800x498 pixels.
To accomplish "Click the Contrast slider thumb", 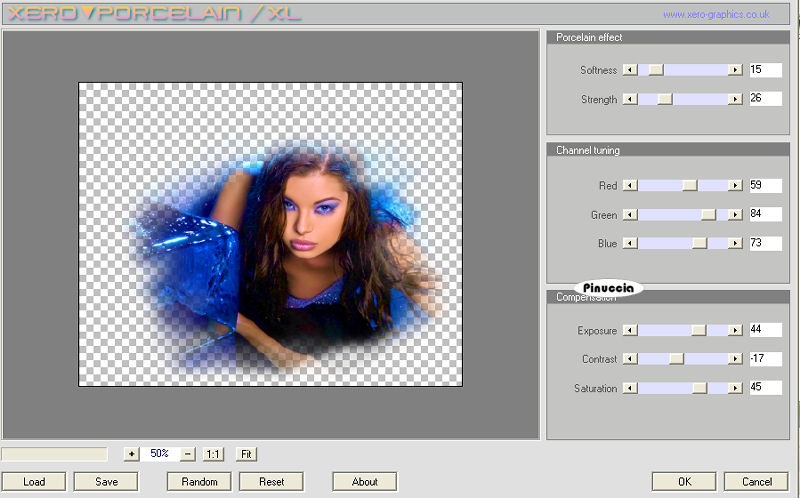I will pos(677,359).
